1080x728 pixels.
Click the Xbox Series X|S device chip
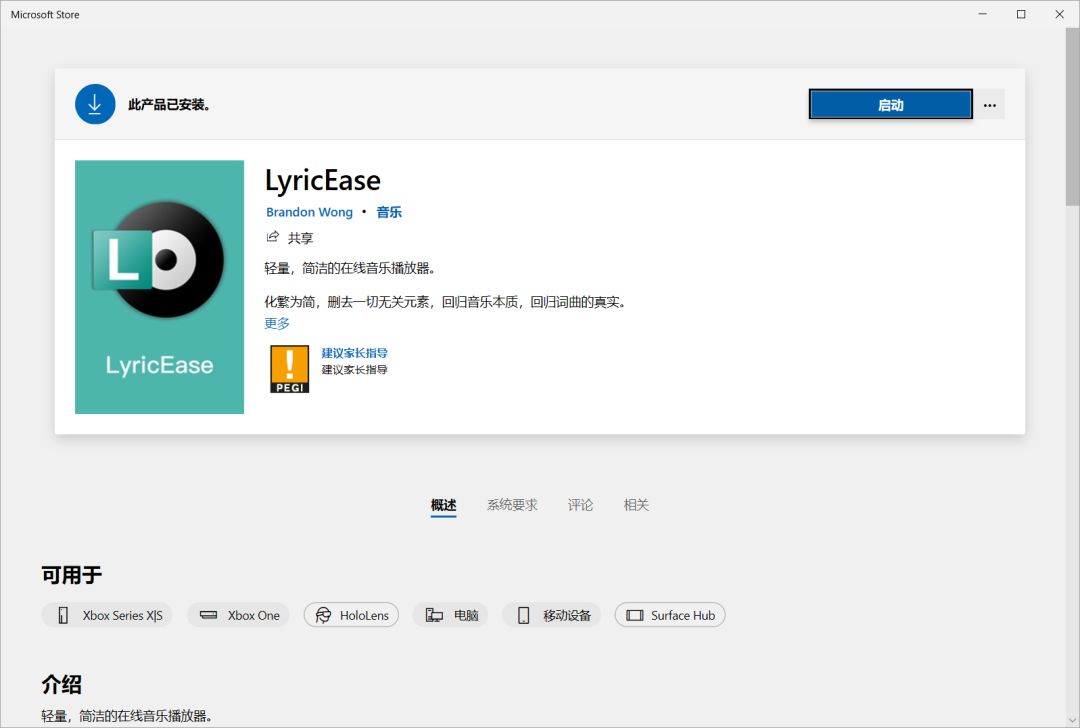pos(107,615)
